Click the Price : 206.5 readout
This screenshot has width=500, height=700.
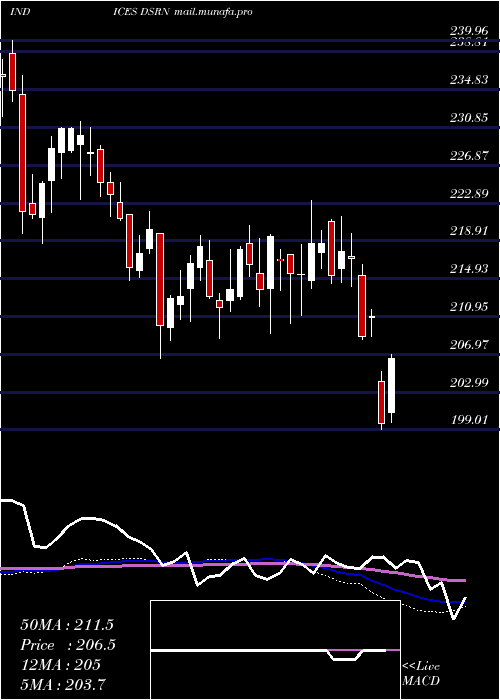(x=68, y=645)
